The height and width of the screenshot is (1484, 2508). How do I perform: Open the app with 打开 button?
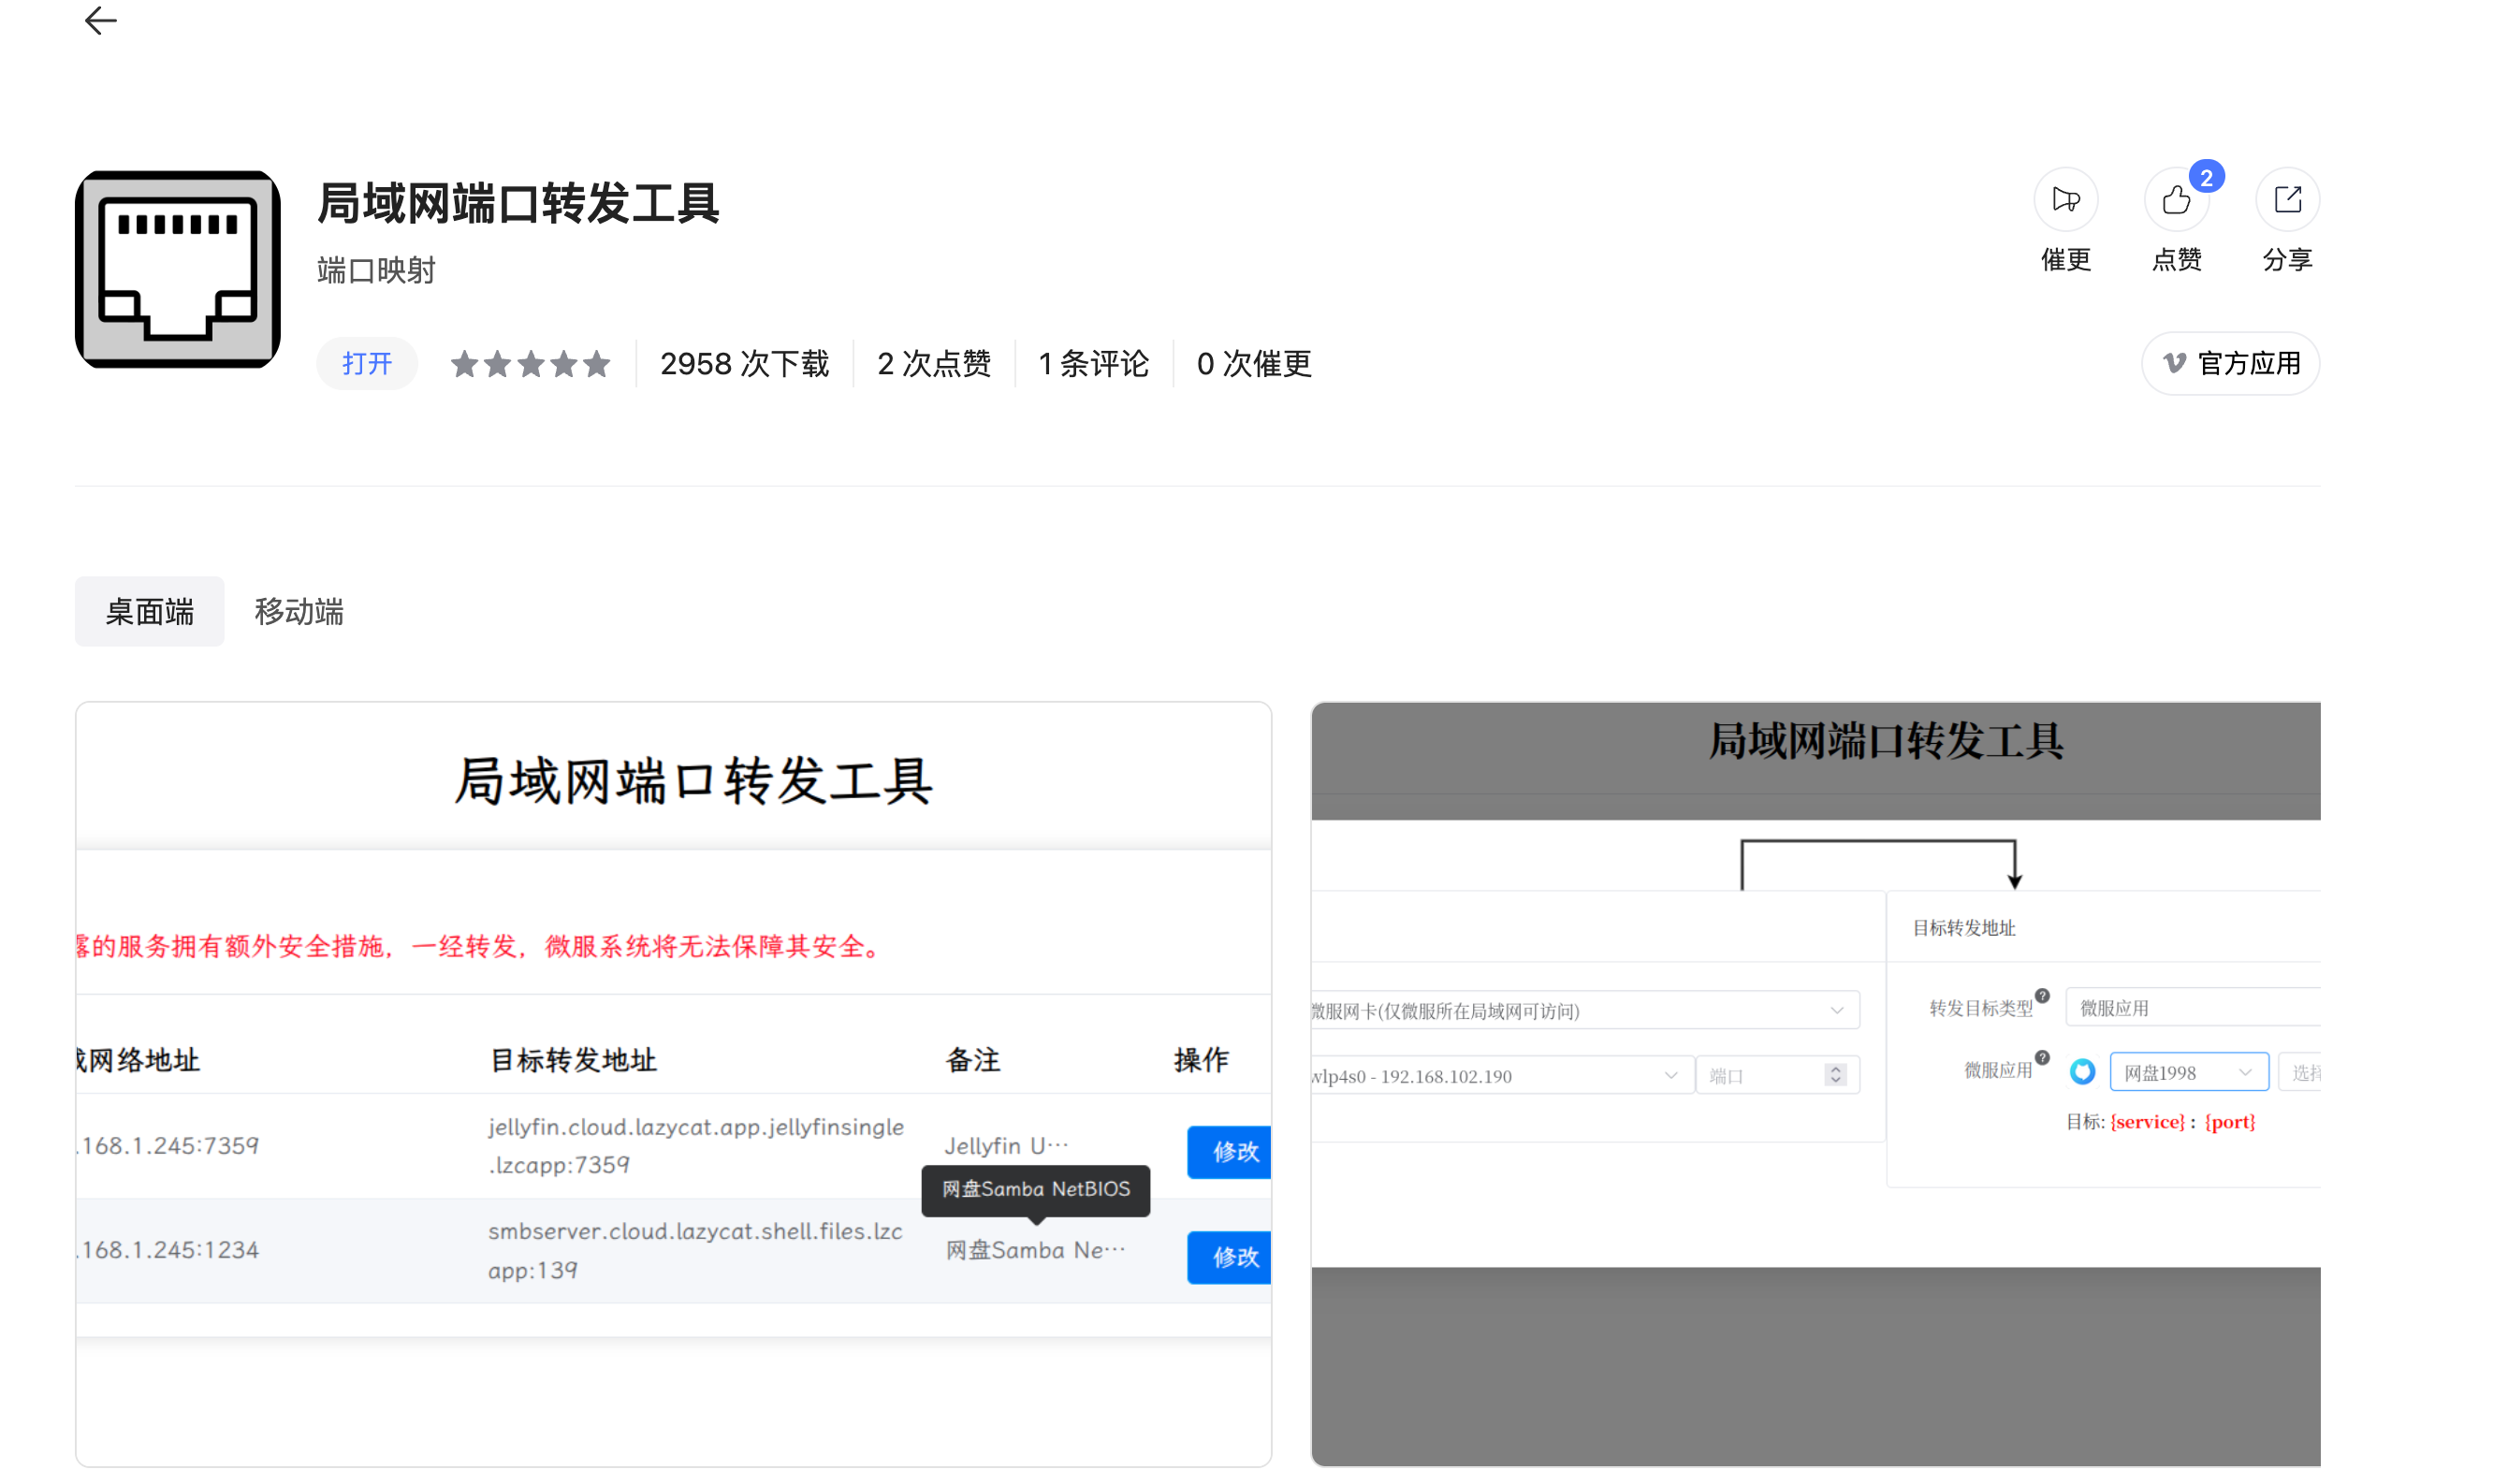click(367, 364)
